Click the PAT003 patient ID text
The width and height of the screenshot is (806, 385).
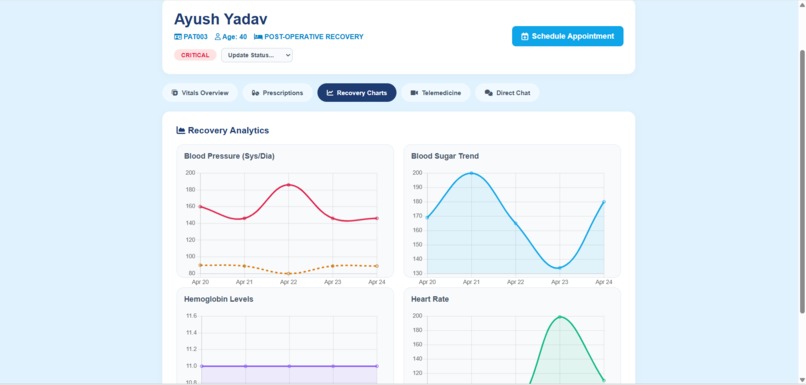195,37
